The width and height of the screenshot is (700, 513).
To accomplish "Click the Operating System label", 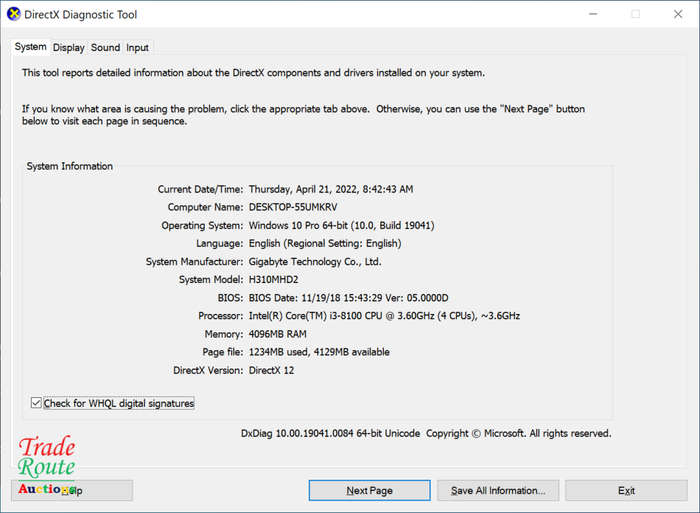I will pos(202,225).
